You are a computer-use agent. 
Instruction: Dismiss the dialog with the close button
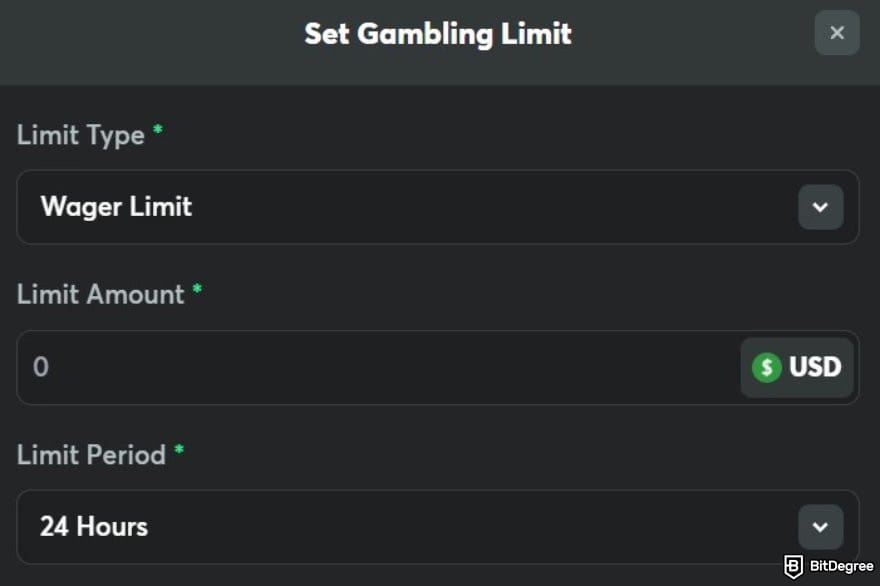(836, 33)
